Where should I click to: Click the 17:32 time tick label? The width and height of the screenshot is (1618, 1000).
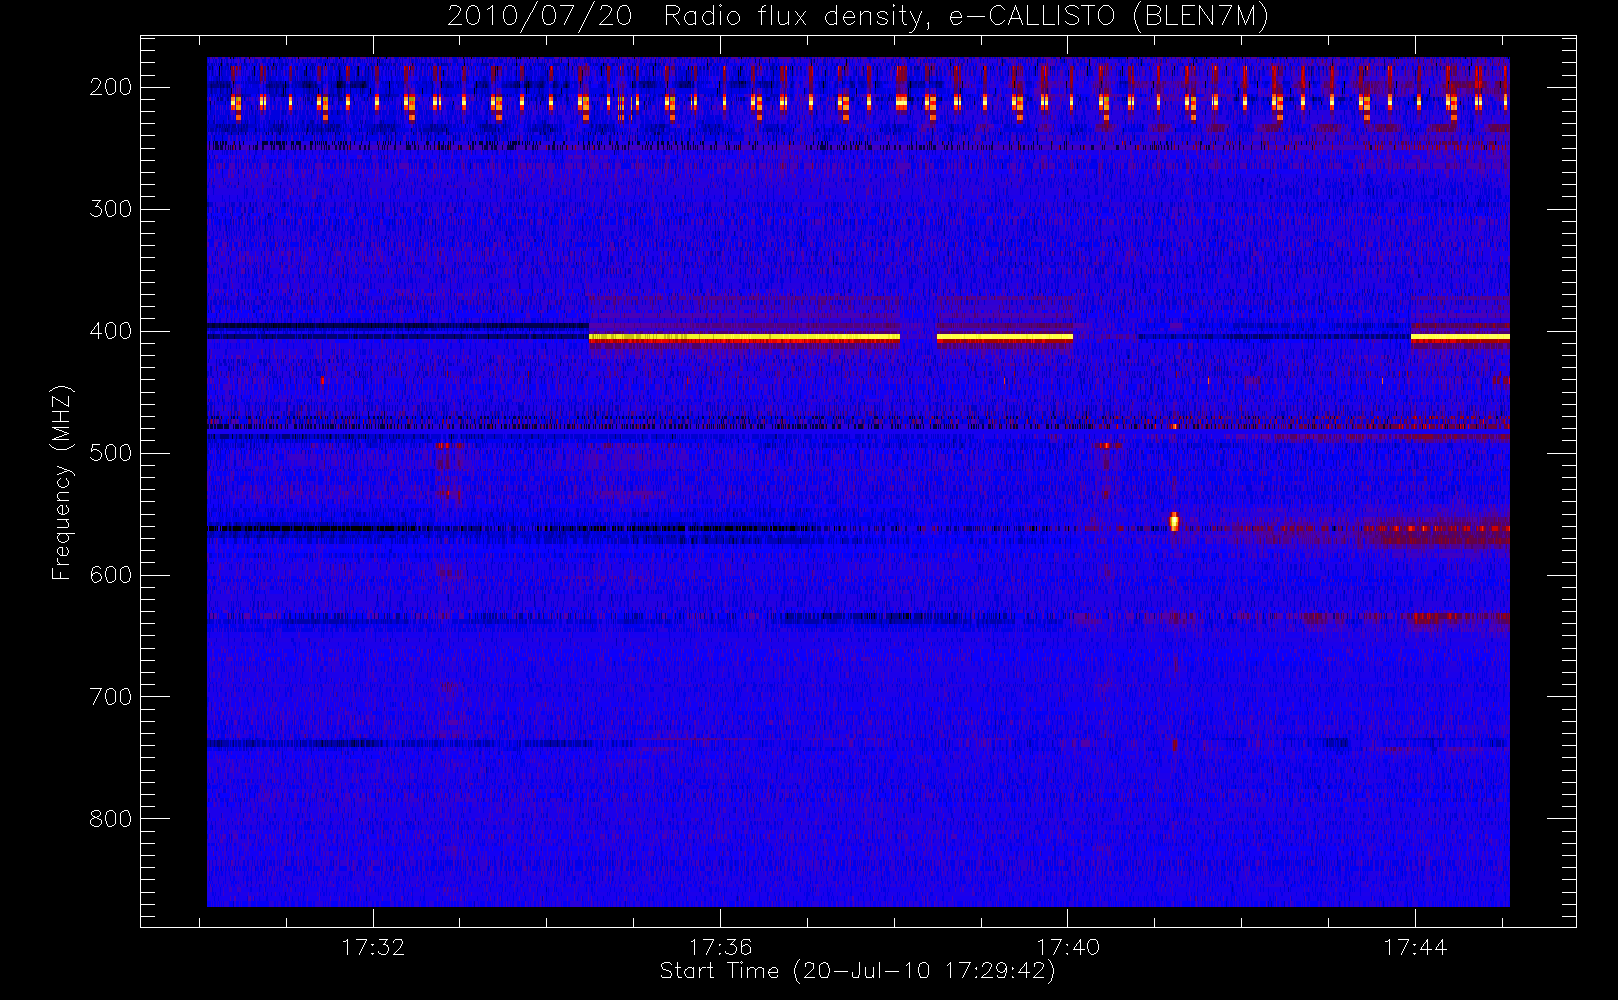[x=373, y=947]
